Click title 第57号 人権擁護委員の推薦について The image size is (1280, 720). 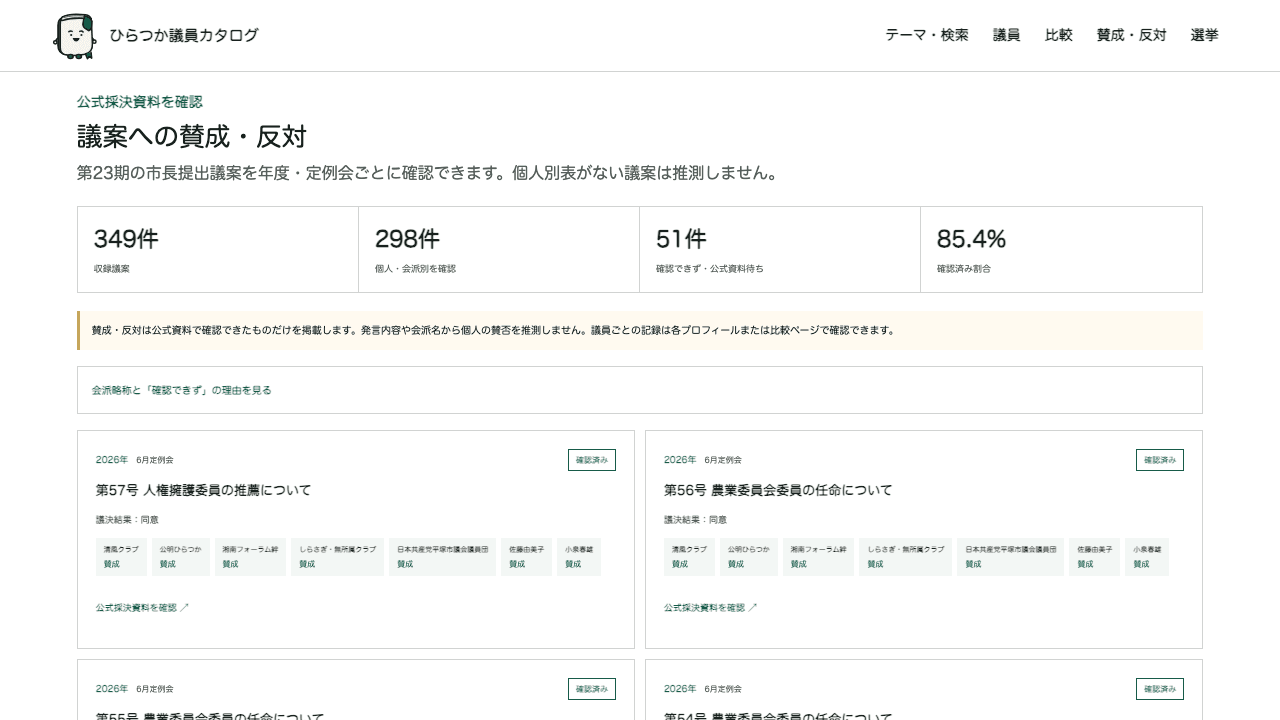204,490
